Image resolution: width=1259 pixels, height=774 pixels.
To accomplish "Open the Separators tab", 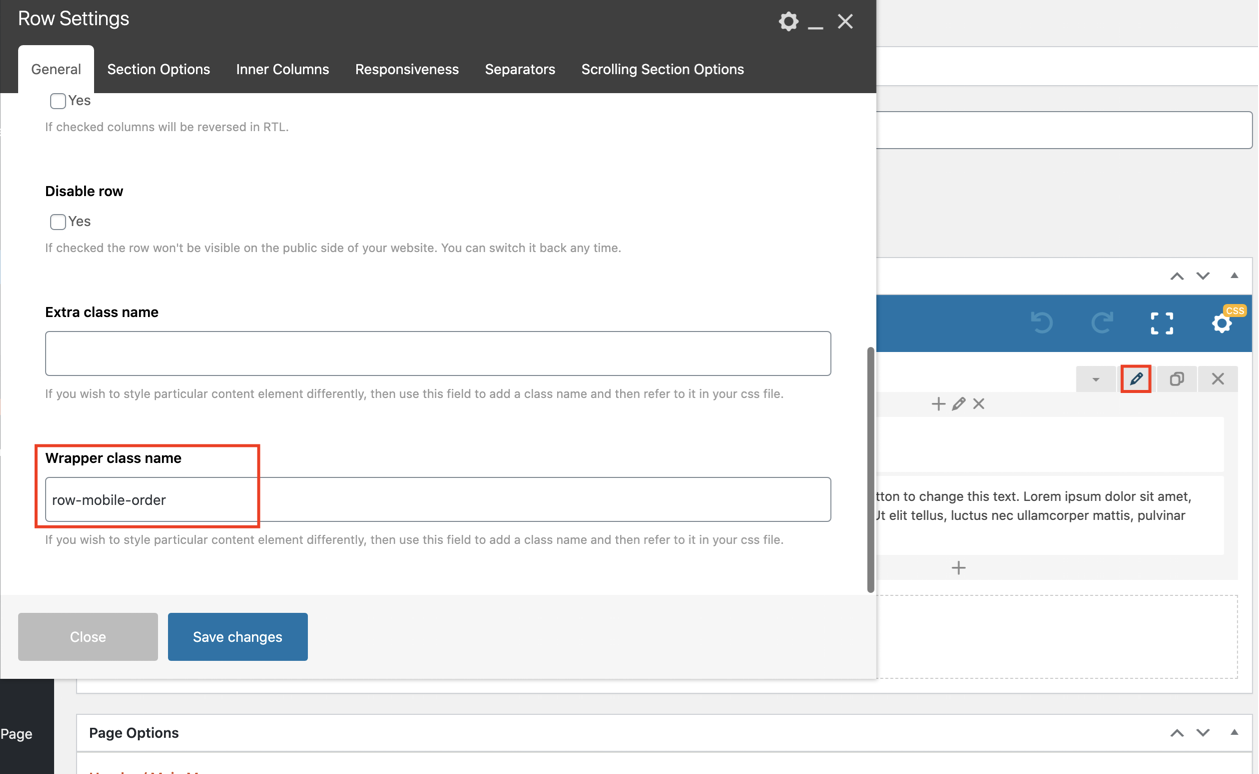I will coord(520,69).
